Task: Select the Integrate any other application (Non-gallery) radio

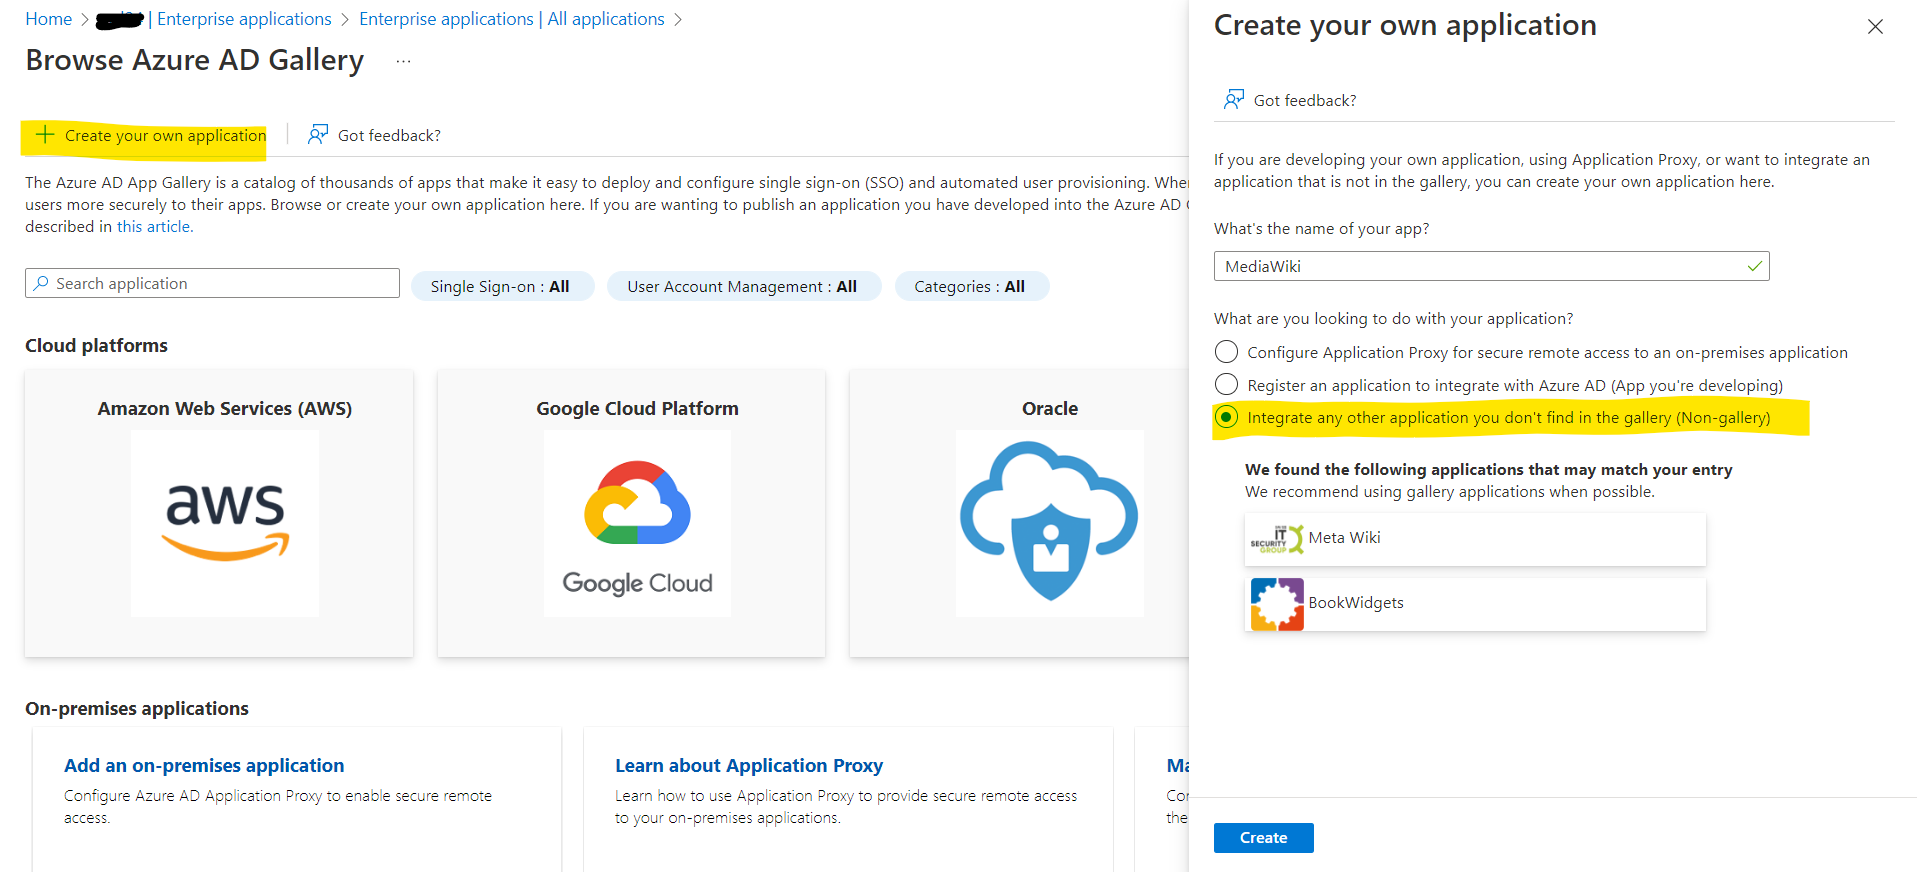Action: coord(1226,416)
